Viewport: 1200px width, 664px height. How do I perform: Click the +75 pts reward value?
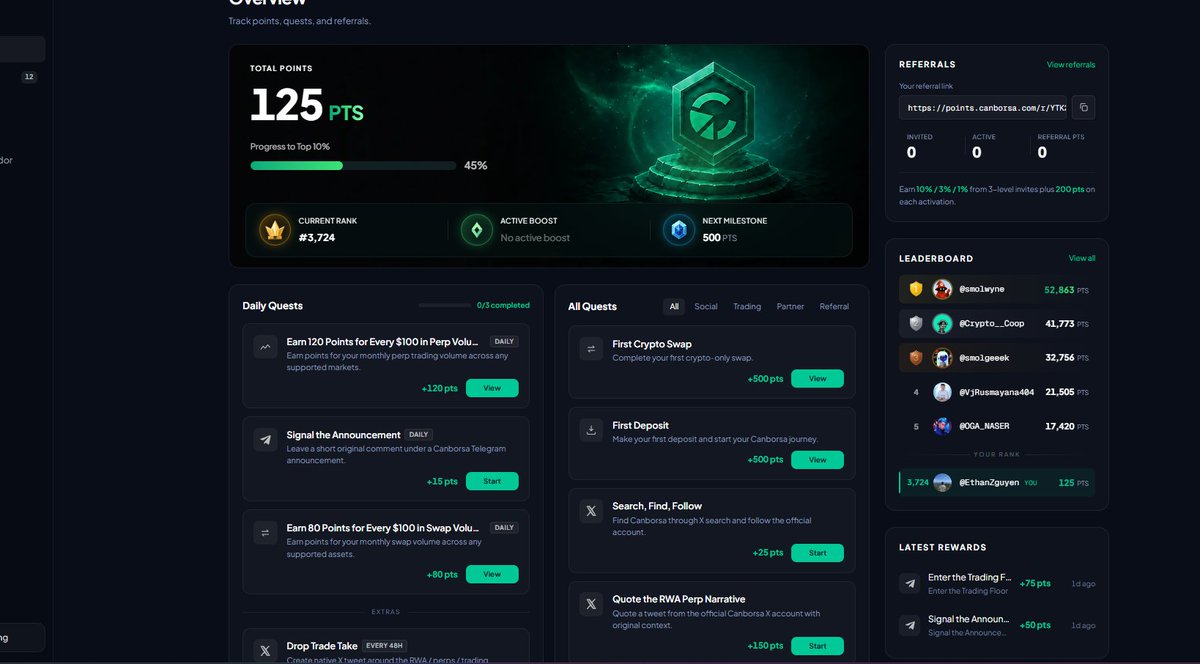pos(1035,583)
